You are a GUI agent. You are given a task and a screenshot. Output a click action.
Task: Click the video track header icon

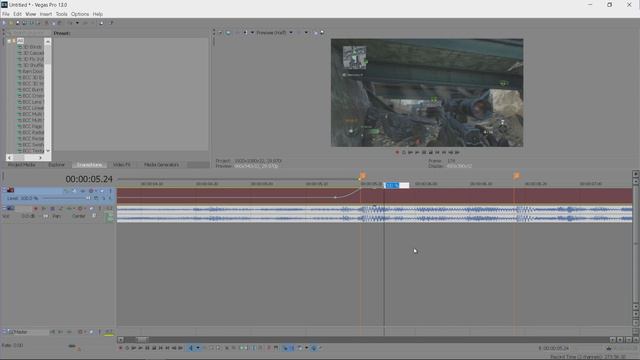coord(11,190)
